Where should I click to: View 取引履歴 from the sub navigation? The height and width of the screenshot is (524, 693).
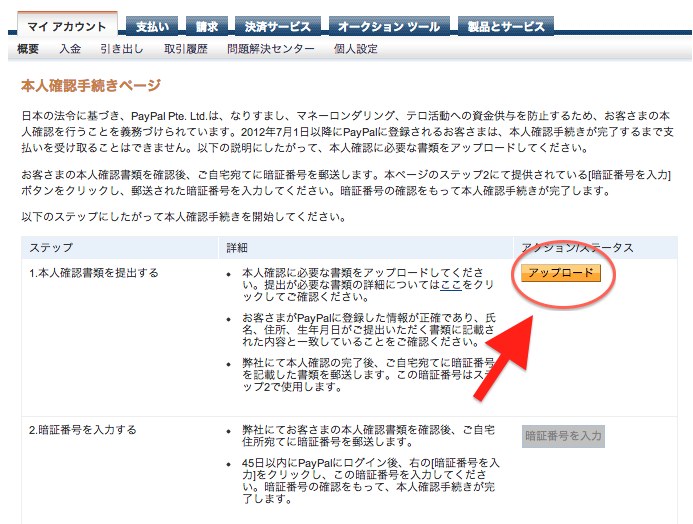coord(187,48)
